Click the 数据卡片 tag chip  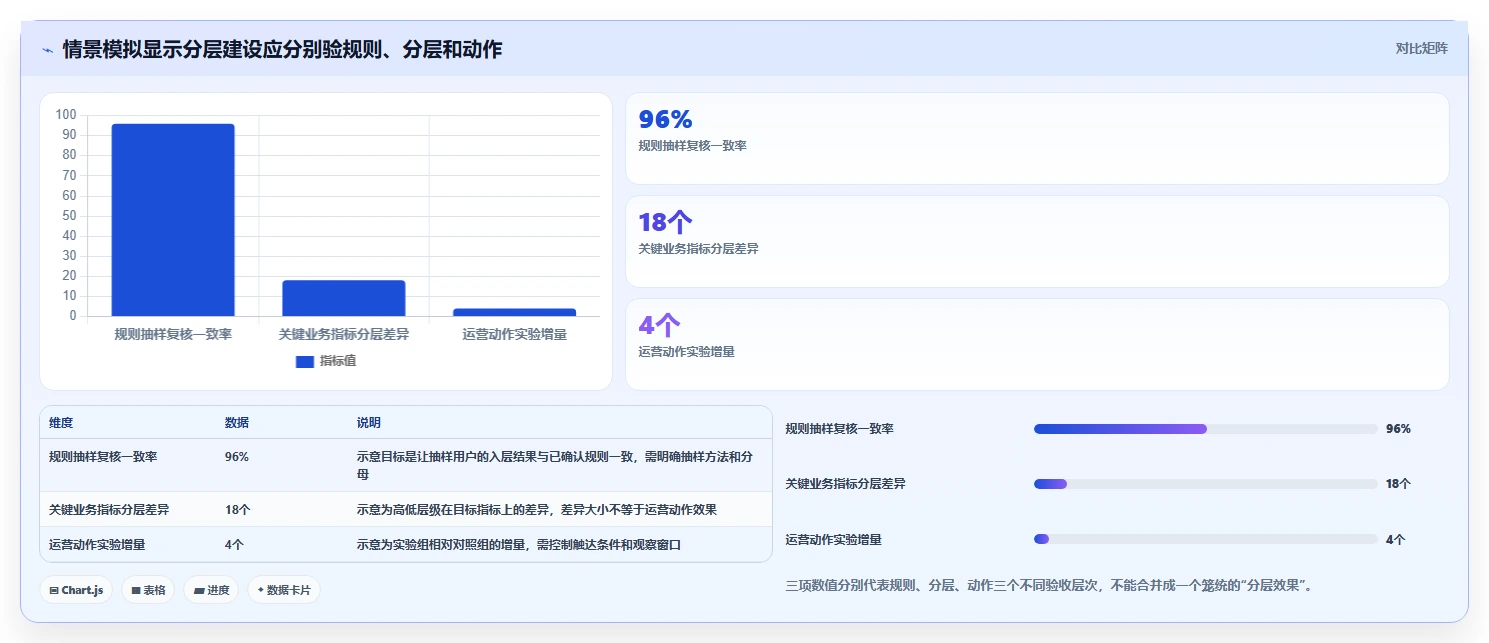(284, 590)
